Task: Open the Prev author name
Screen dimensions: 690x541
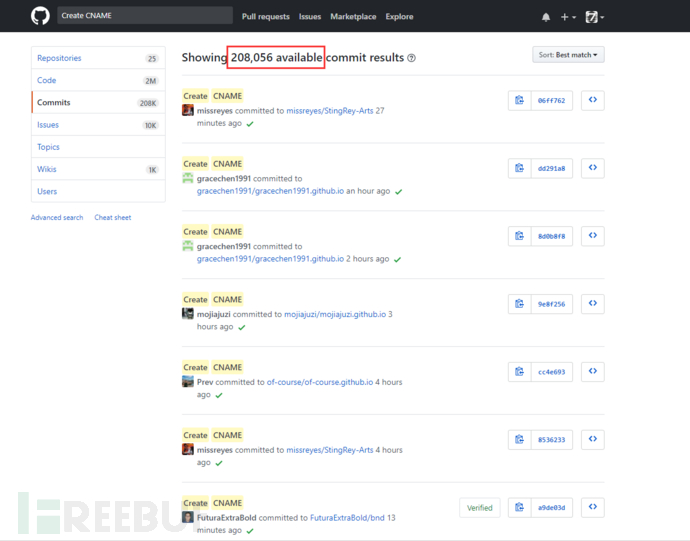Action: (205, 382)
